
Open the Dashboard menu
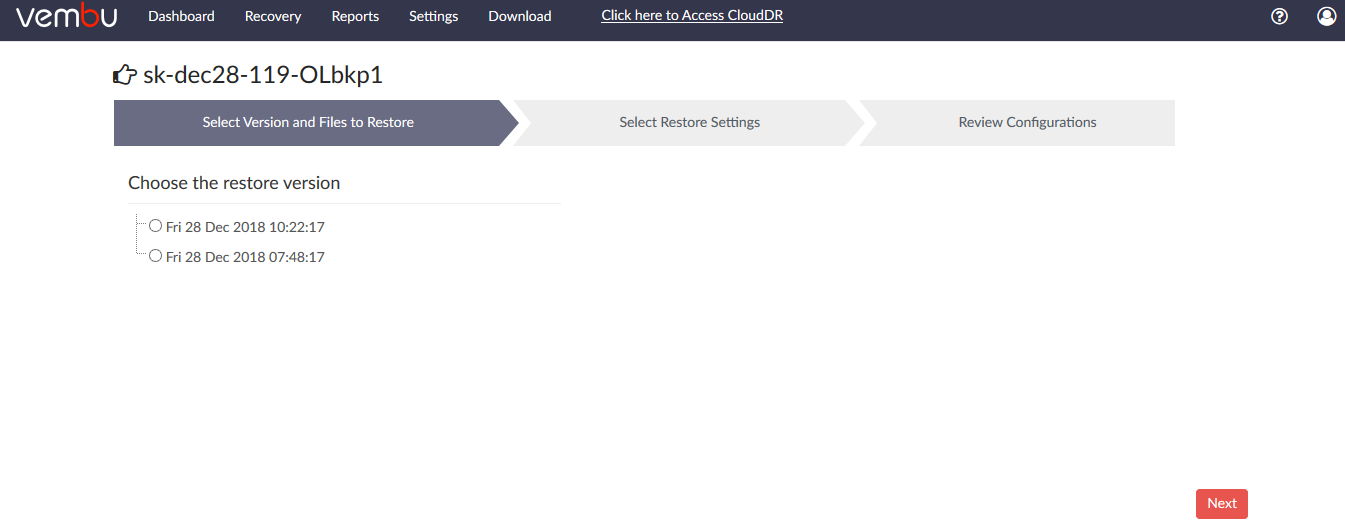[181, 16]
